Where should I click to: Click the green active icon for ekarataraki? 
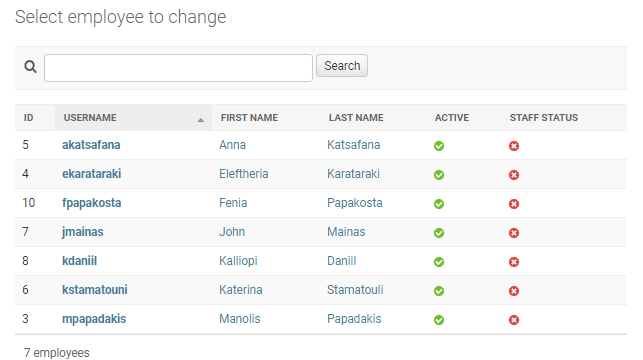point(439,175)
